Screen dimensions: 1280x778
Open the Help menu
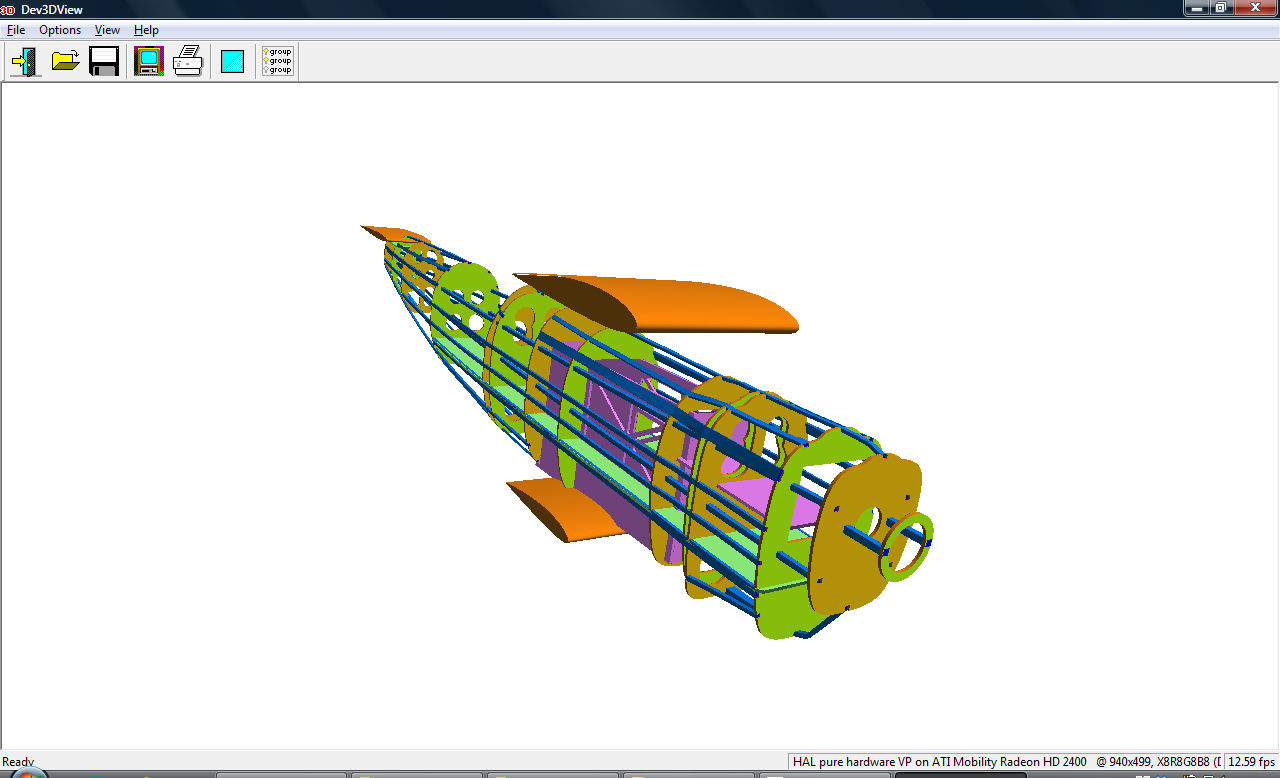(146, 30)
